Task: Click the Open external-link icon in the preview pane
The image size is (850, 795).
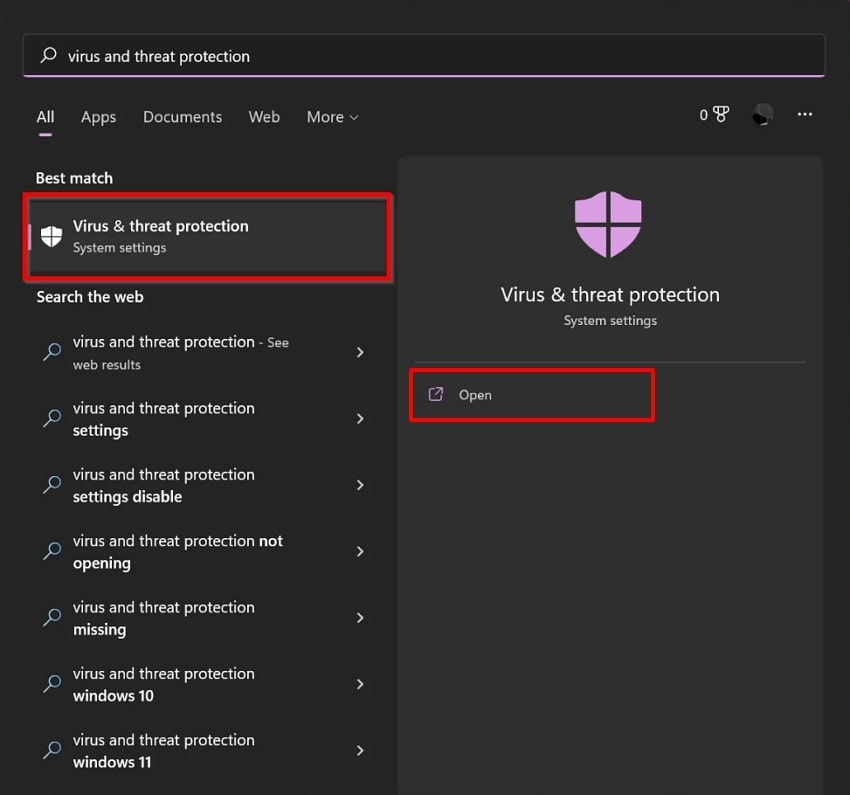Action: 435,394
